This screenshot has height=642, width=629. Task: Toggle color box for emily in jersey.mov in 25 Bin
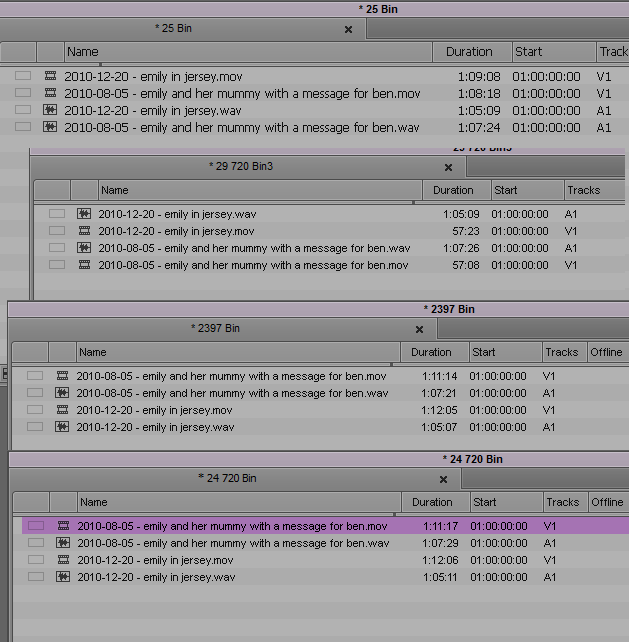[x=23, y=76]
